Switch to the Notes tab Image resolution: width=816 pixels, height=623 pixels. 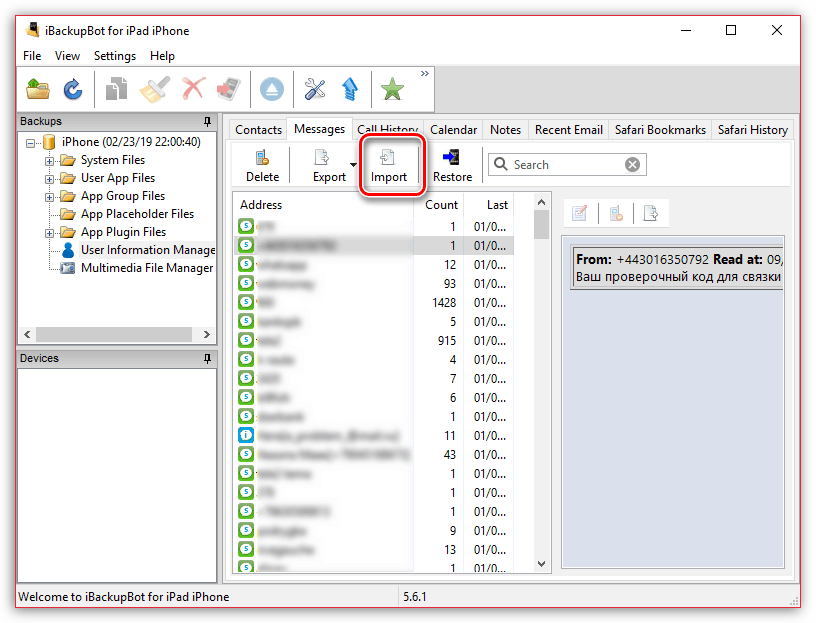pyautogui.click(x=505, y=130)
